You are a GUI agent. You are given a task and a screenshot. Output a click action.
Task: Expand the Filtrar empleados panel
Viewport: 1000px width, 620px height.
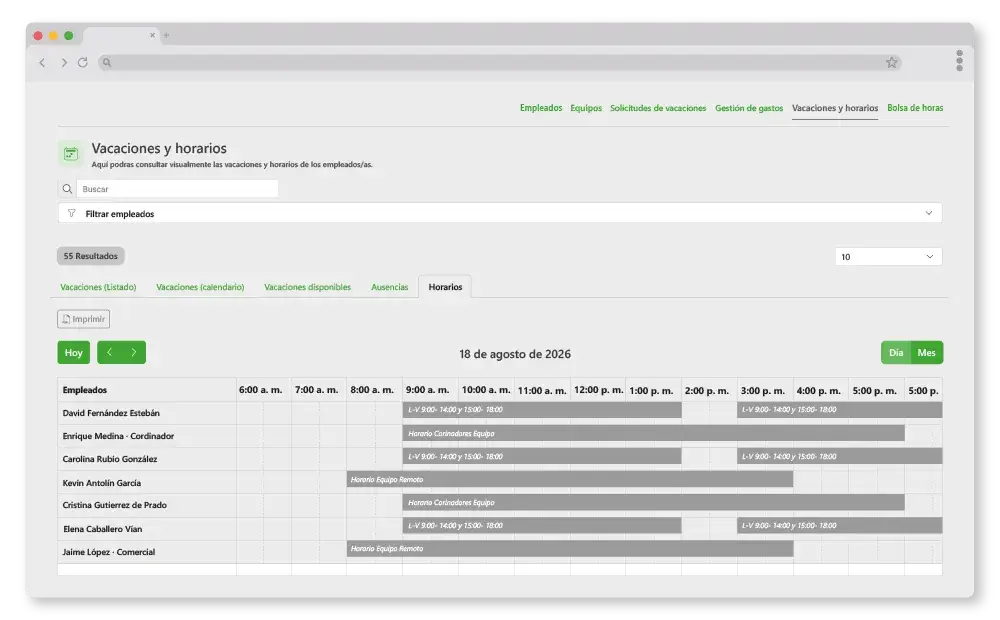tap(500, 213)
